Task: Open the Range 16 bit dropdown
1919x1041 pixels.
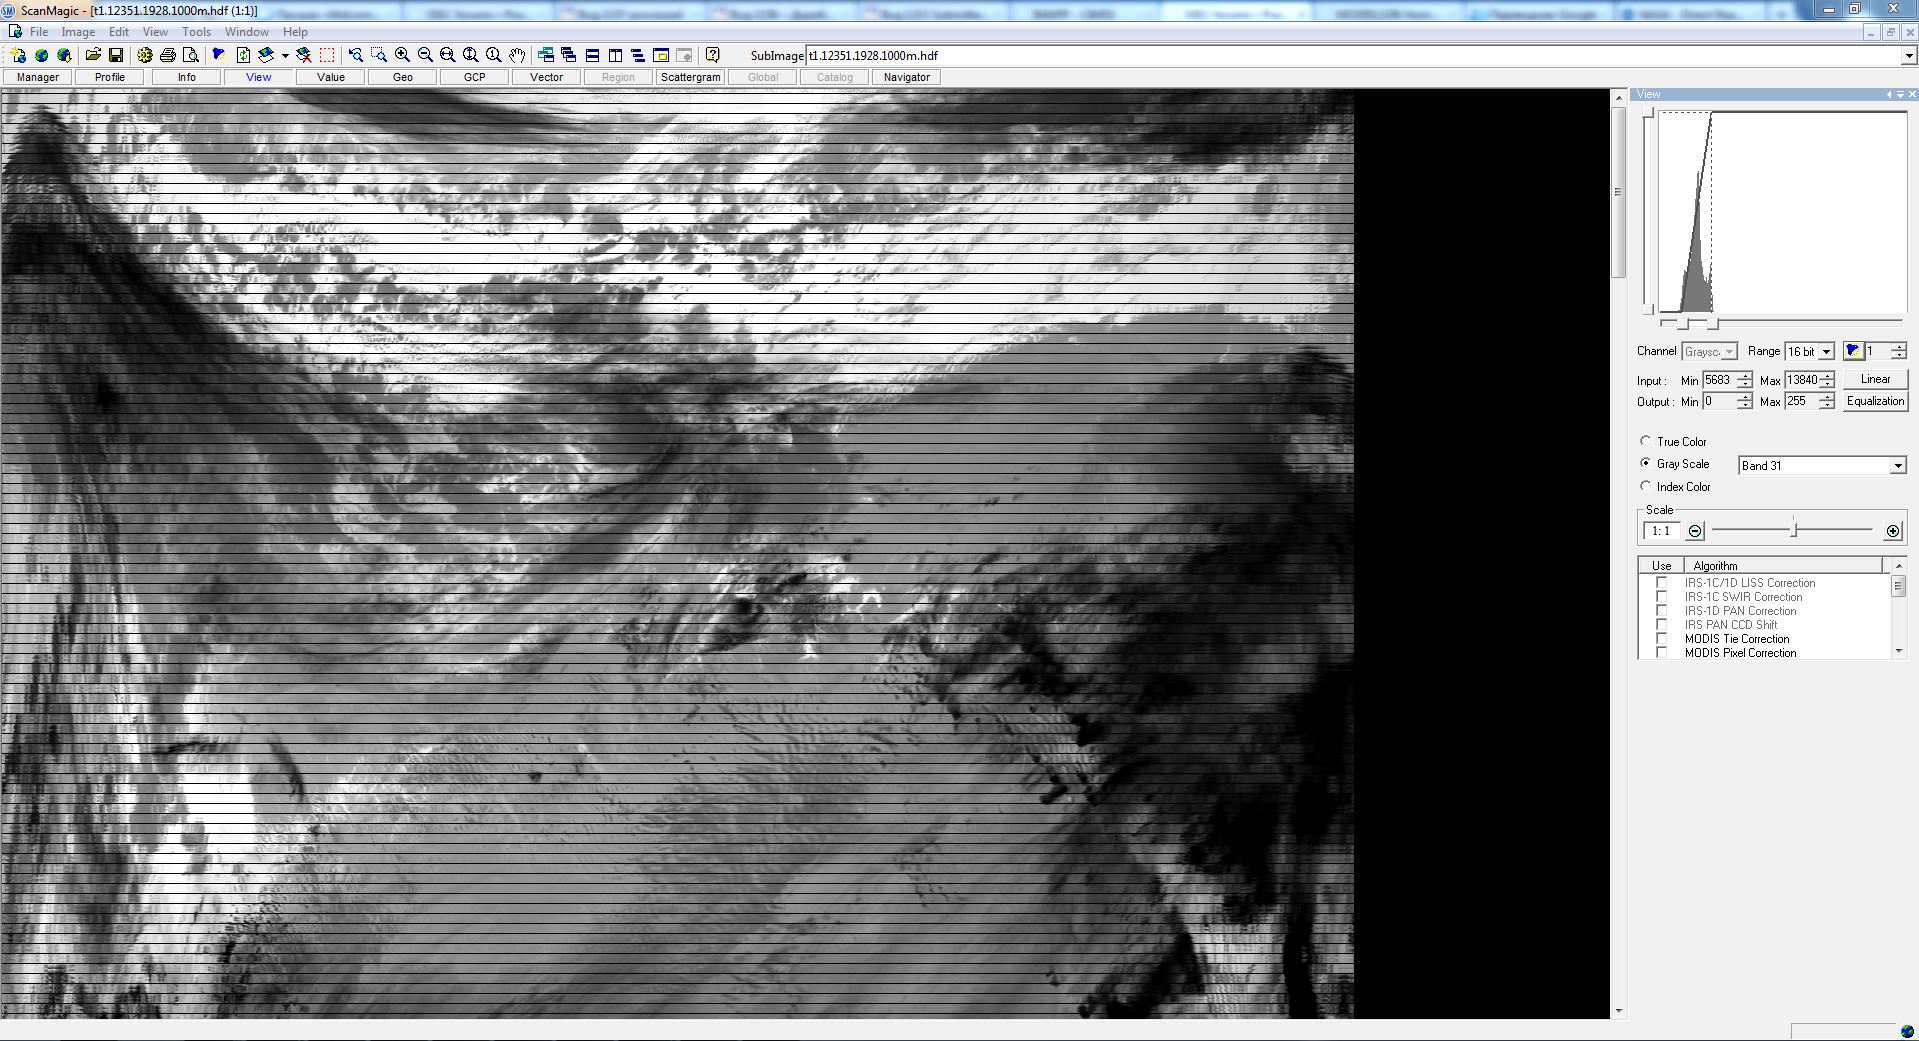Action: 1826,352
